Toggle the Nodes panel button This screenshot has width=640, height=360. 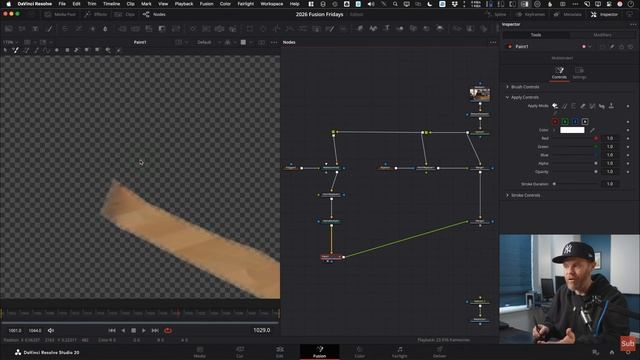(154, 14)
